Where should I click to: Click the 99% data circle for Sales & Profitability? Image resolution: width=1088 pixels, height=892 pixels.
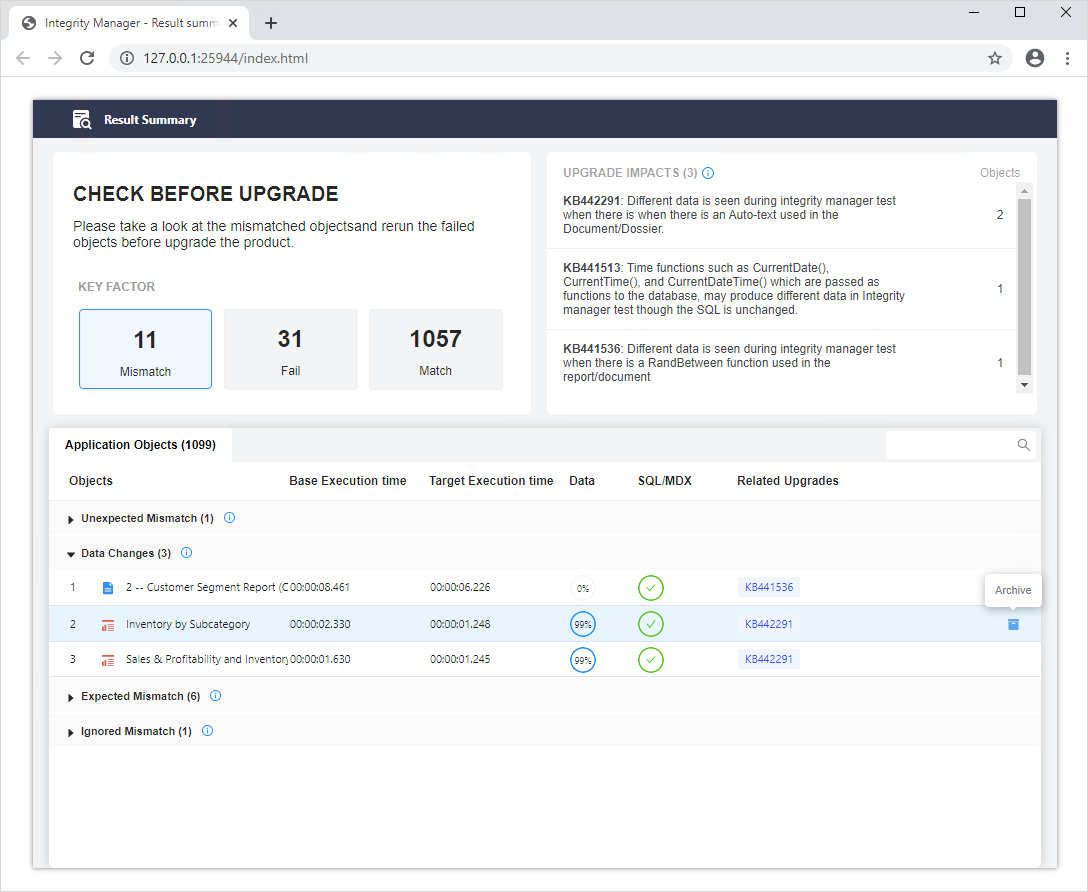582,660
